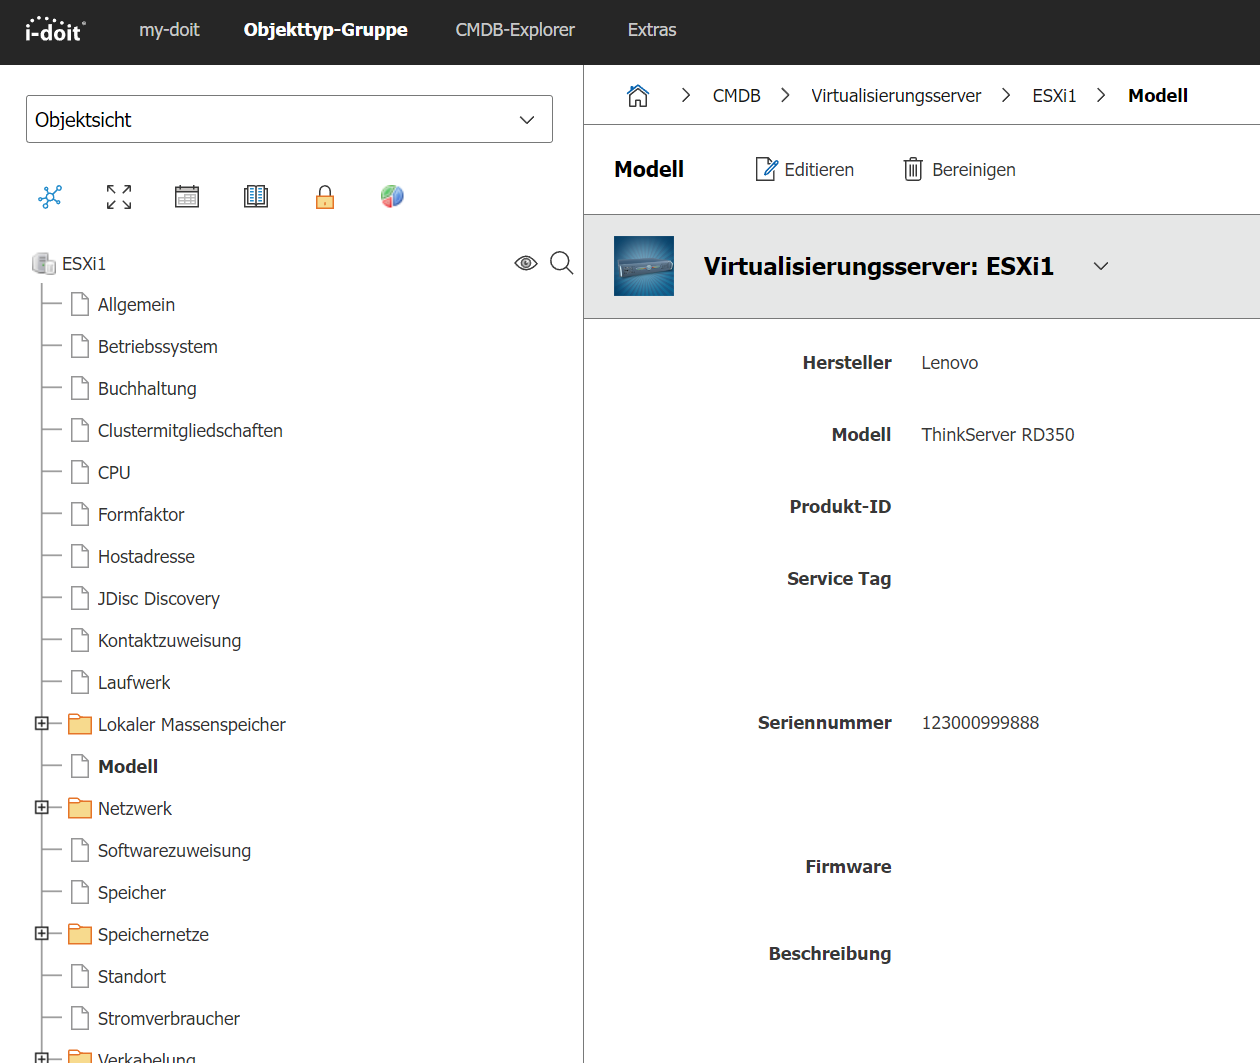Go to home via breadcrumb house icon
Screen dimensions: 1260x1063
[638, 96]
